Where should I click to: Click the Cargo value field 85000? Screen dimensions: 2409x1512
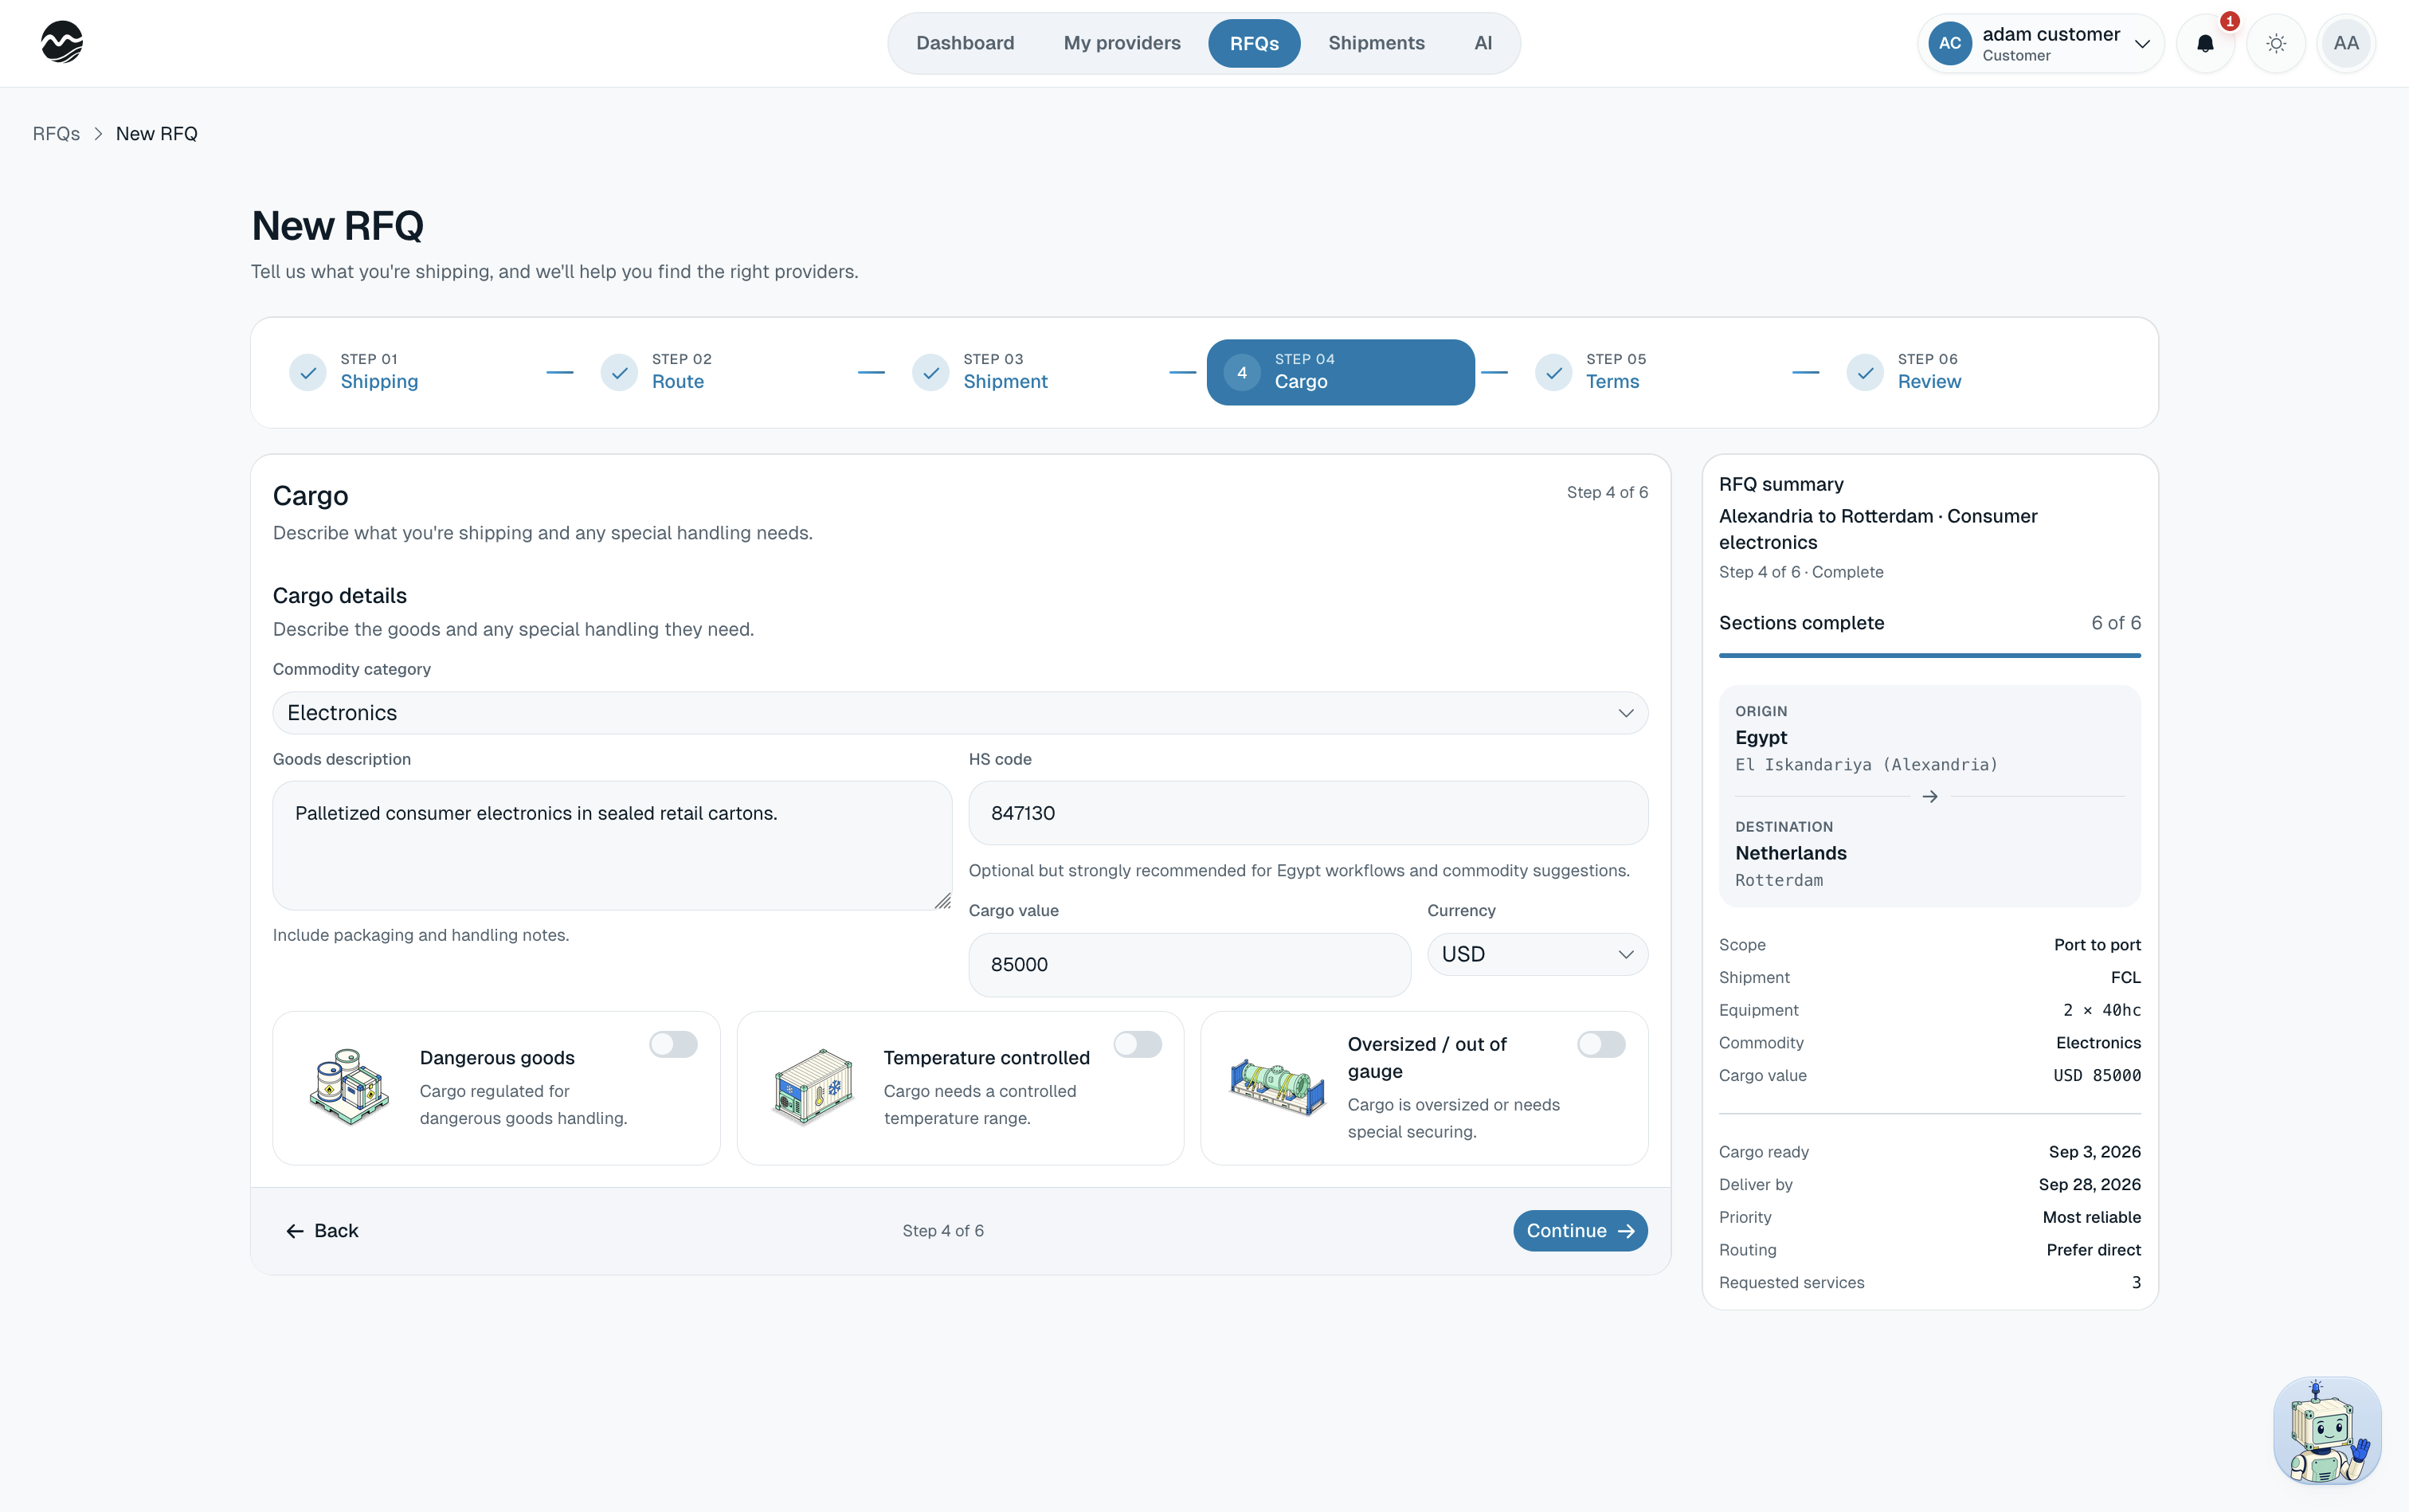(1189, 965)
